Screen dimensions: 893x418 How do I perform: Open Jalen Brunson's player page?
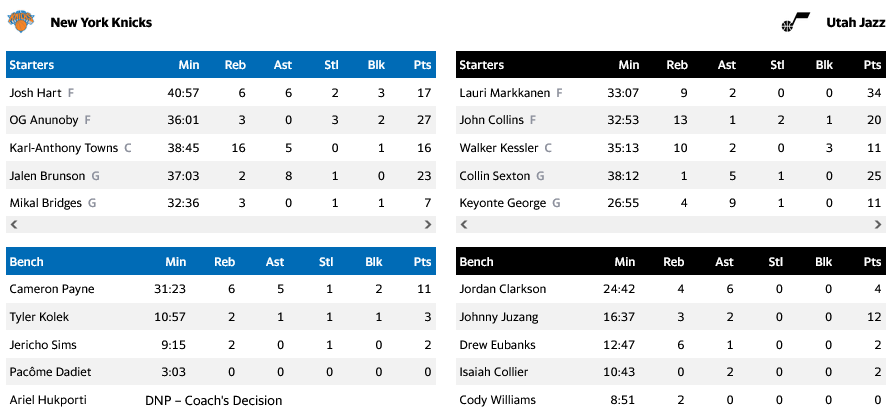tap(47, 176)
